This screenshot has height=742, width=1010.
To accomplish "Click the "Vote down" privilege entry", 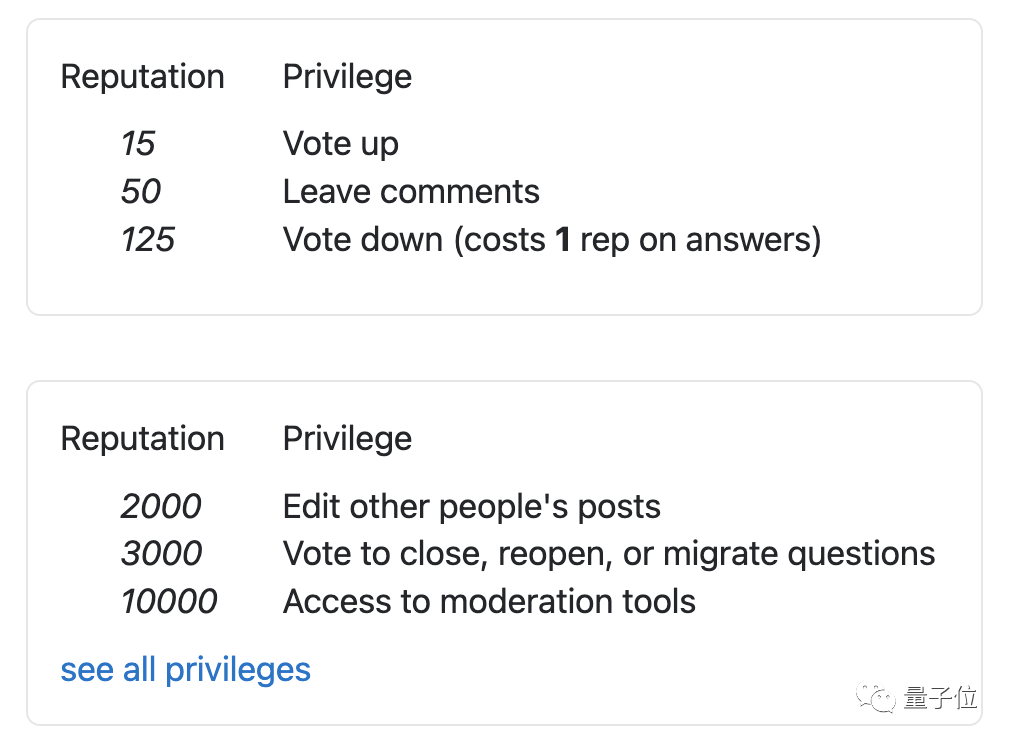I will pos(551,240).
